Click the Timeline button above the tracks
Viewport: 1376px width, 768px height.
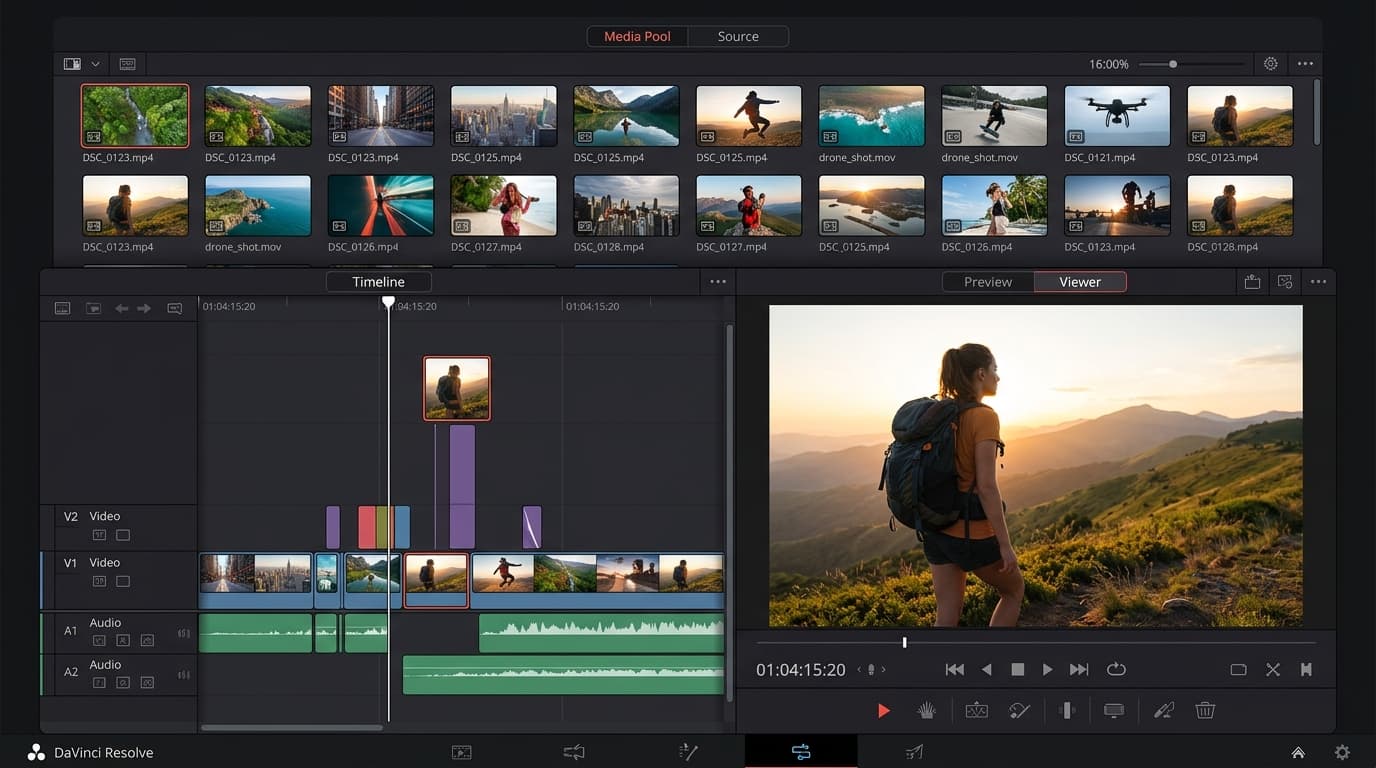pyautogui.click(x=378, y=282)
